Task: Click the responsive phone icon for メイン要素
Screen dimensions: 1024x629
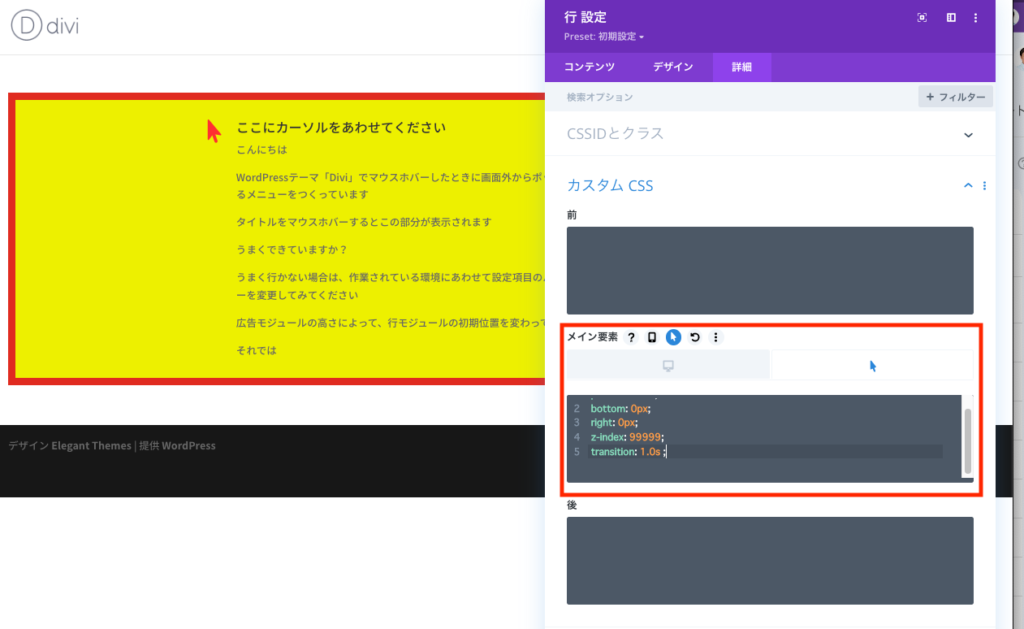Action: [652, 338]
